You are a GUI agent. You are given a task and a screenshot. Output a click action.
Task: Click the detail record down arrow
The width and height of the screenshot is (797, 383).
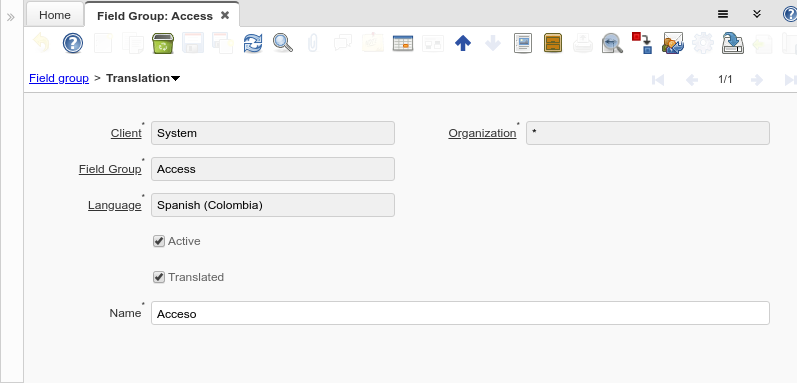coord(493,43)
